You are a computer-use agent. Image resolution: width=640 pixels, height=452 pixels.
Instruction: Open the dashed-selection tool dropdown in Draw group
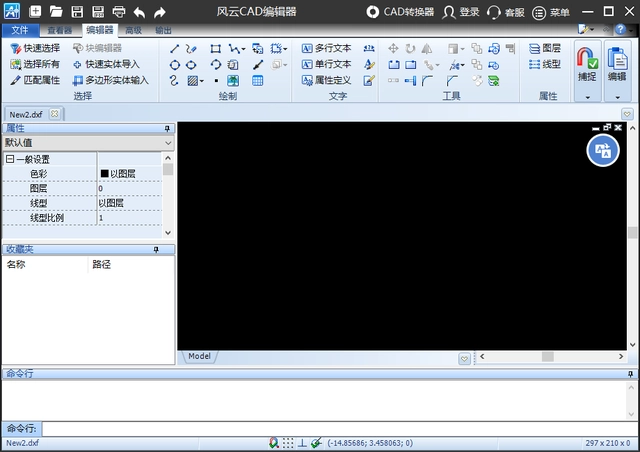click(285, 49)
